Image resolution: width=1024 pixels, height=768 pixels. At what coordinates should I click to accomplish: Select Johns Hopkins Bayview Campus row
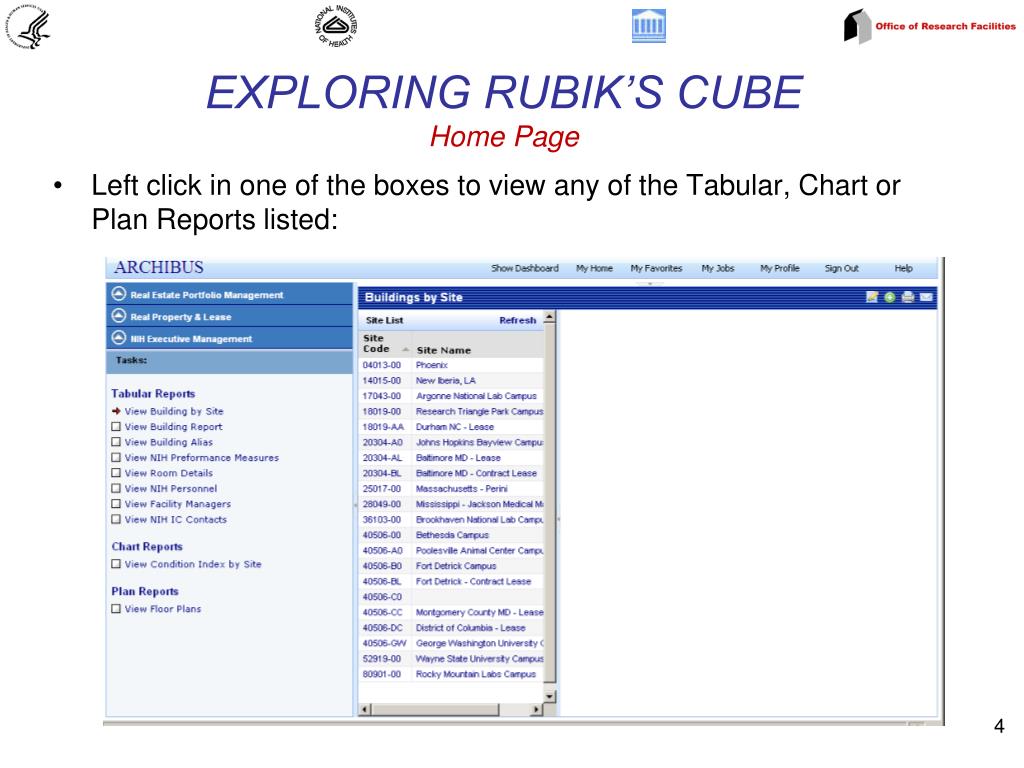pyautogui.click(x=451, y=442)
